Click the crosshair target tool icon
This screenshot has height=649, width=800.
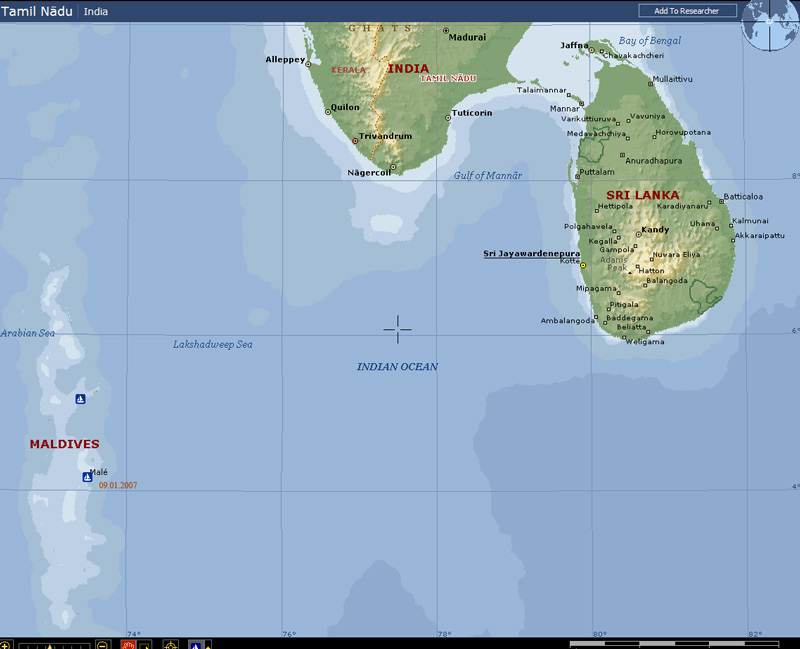(x=171, y=644)
